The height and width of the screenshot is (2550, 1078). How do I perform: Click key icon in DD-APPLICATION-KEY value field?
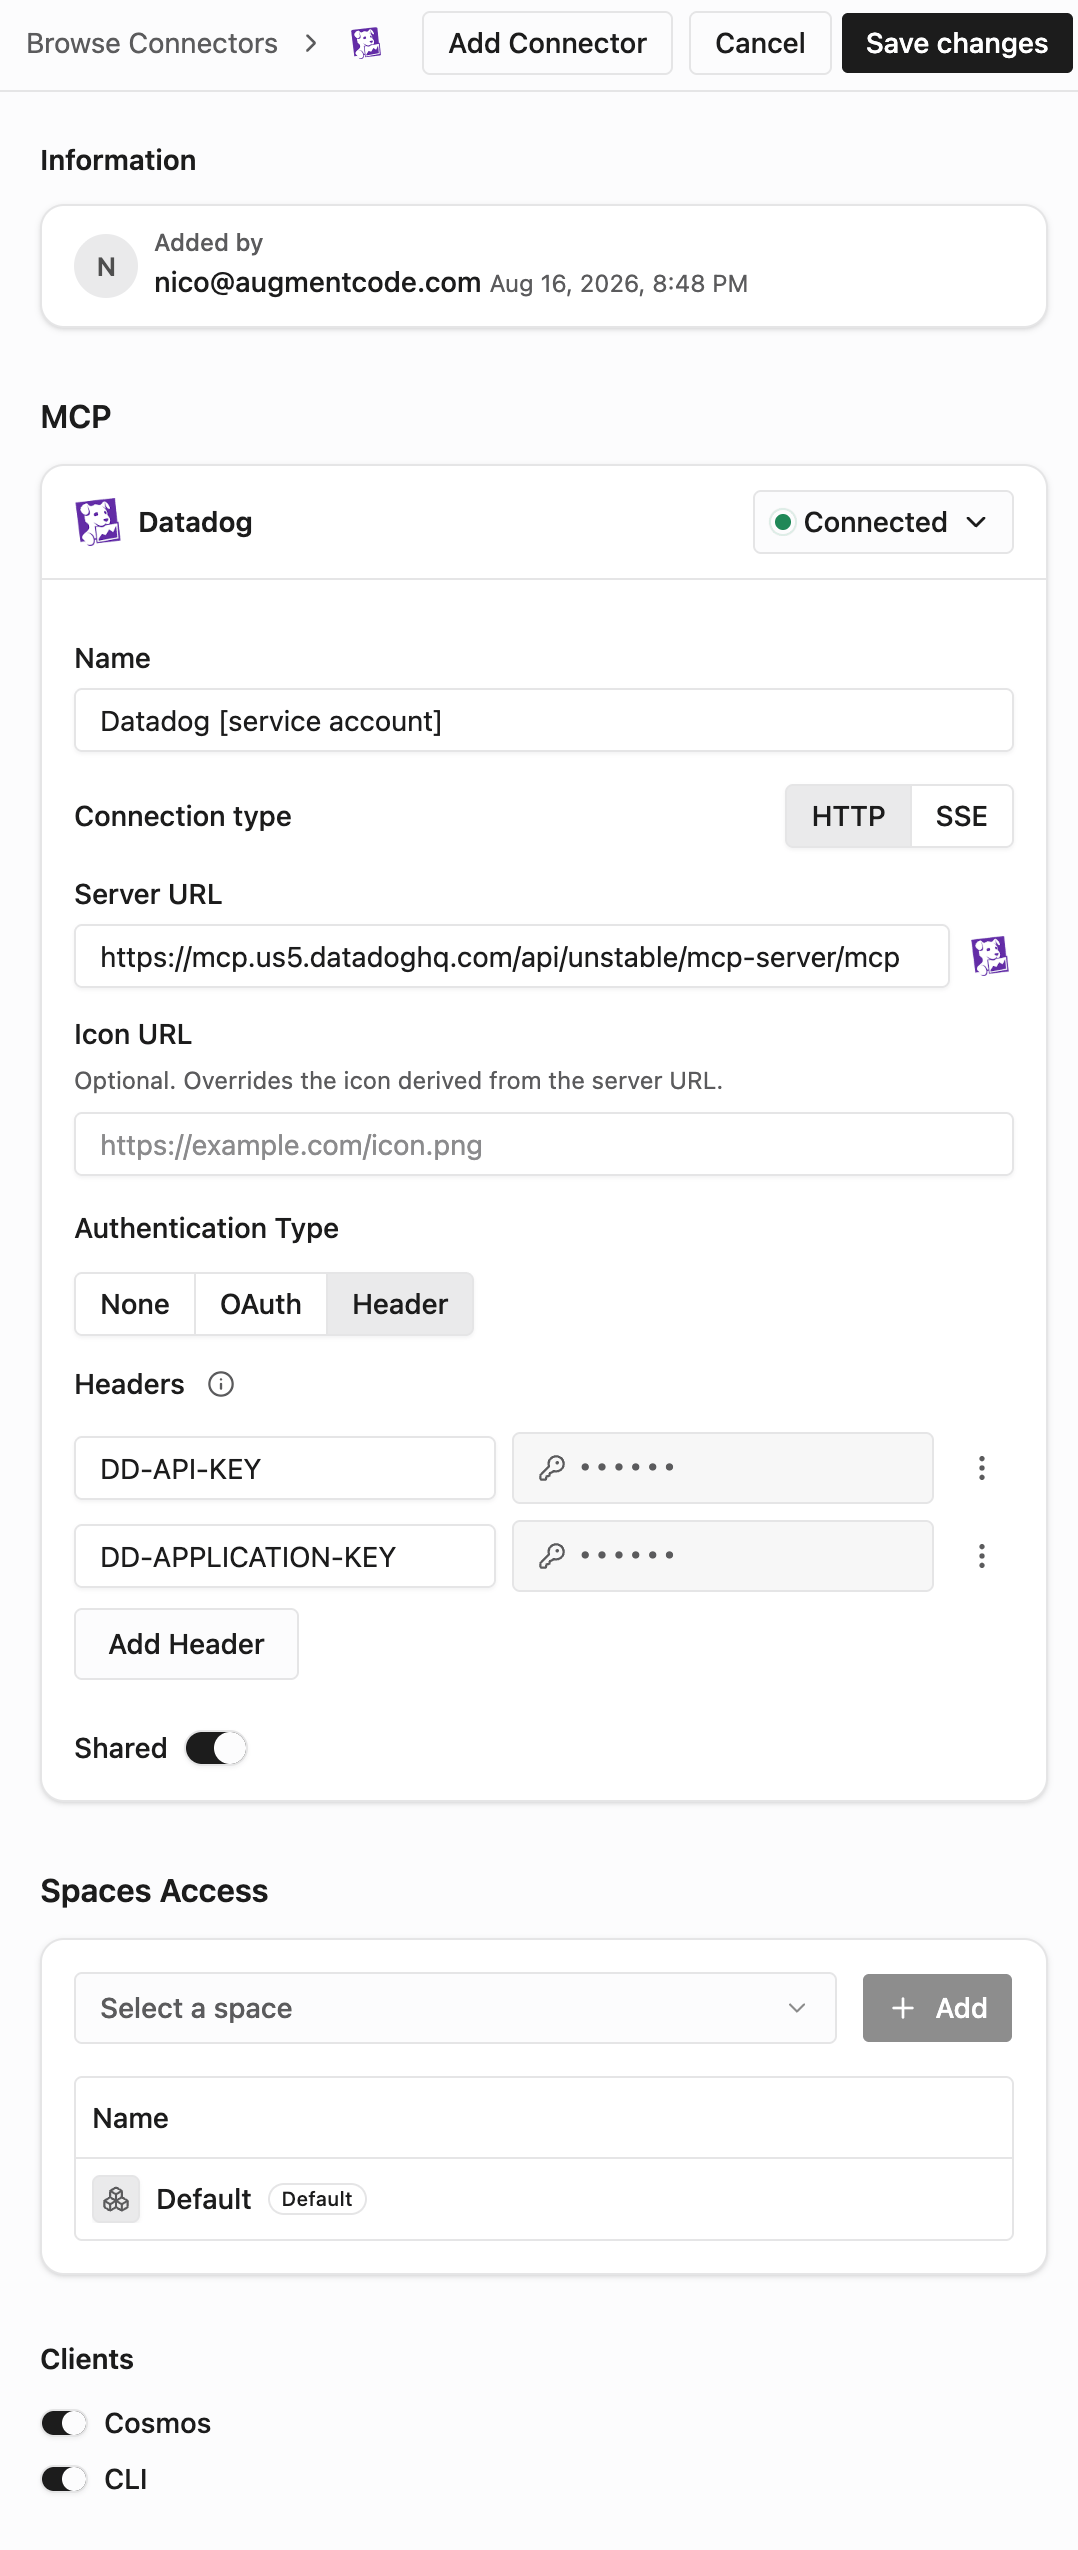coord(552,1556)
